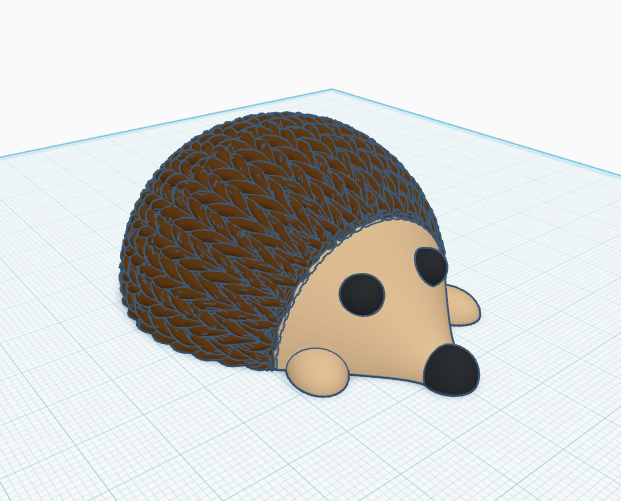Select the hedgehog's black nose shape
Viewport: 621px width, 501px height.
tap(451, 370)
